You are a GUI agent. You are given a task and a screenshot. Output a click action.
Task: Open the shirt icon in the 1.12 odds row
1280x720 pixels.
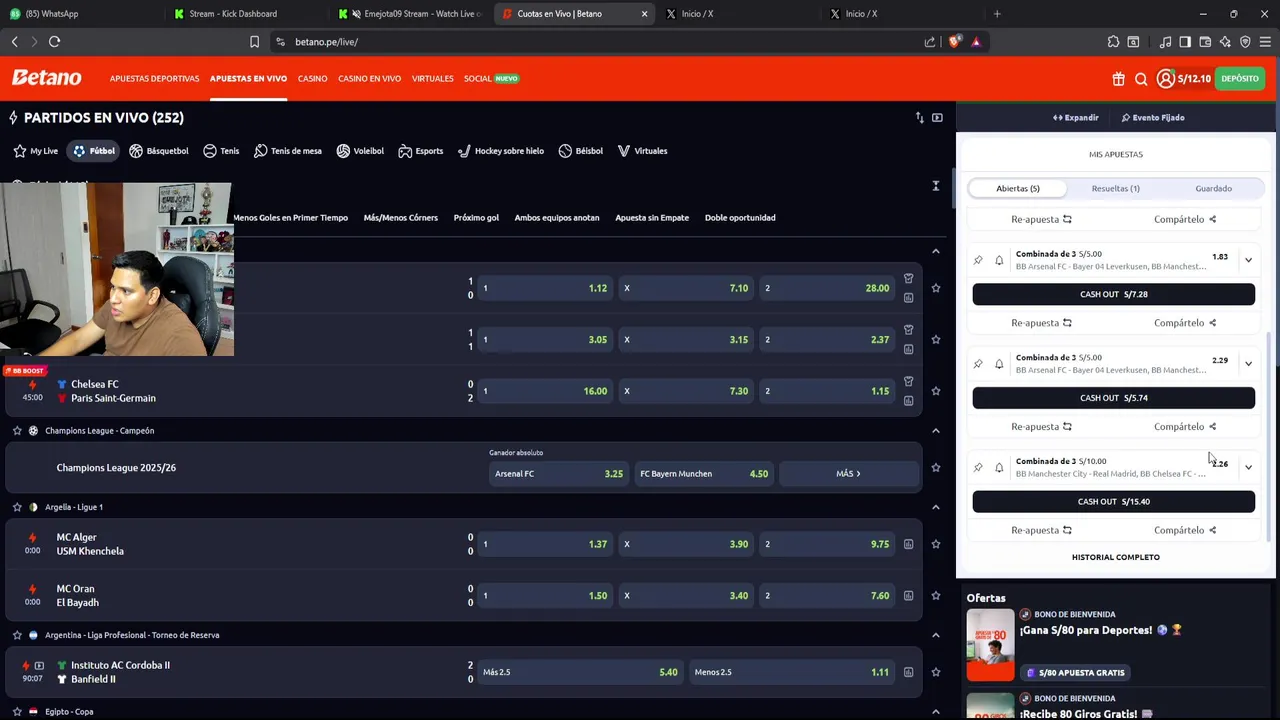click(x=908, y=278)
